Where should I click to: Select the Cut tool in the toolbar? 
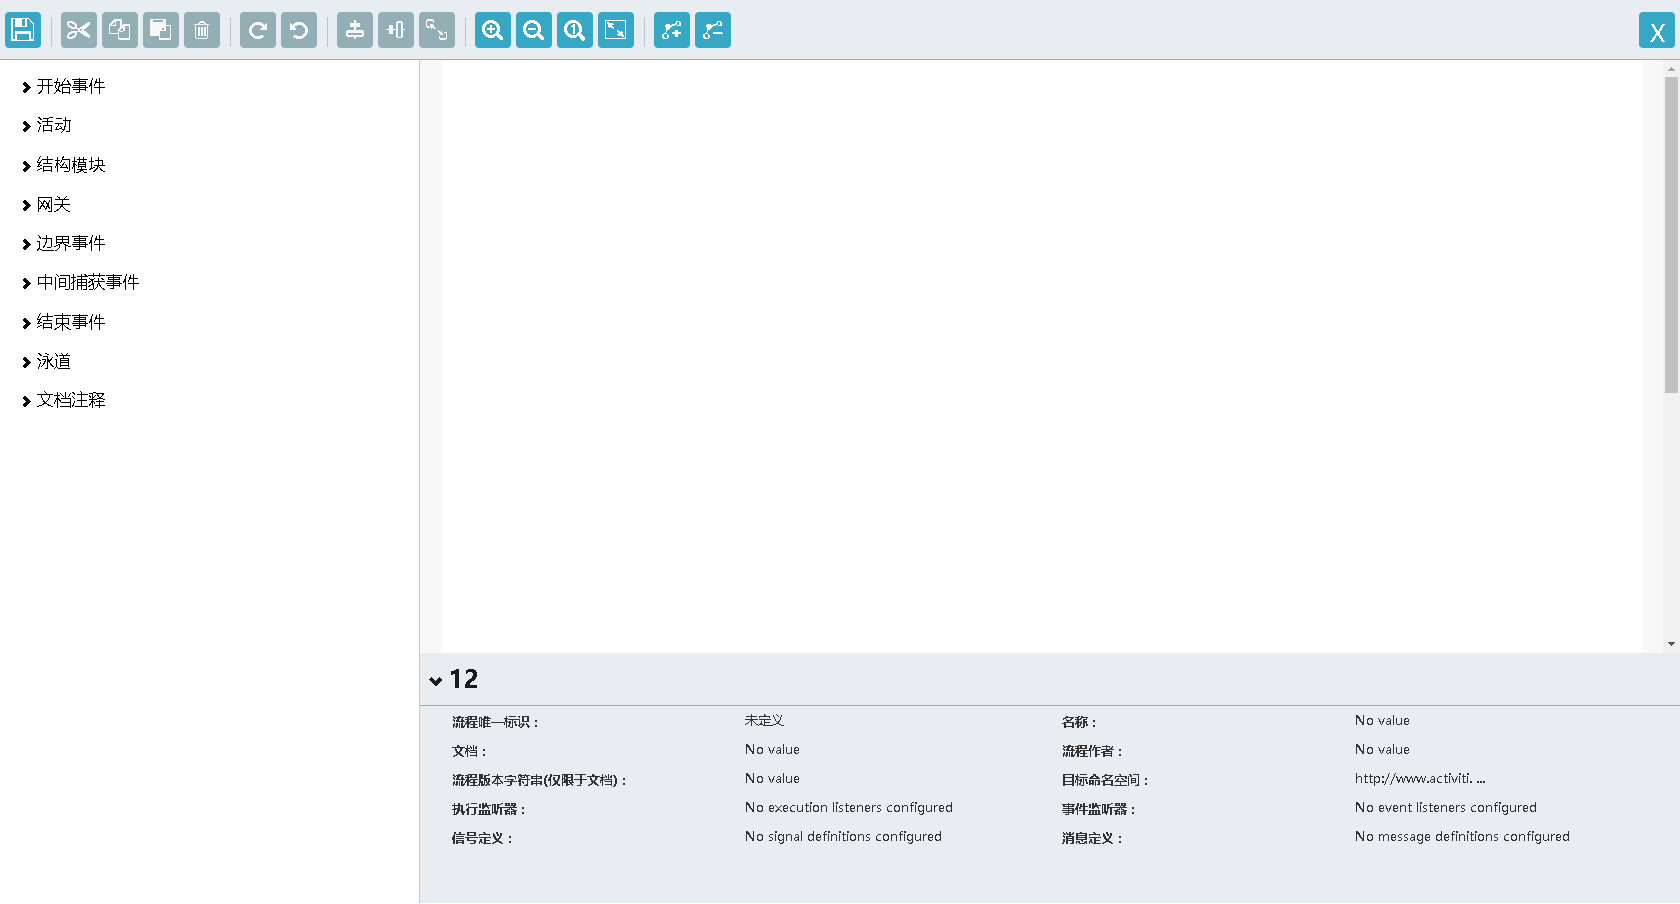click(77, 30)
